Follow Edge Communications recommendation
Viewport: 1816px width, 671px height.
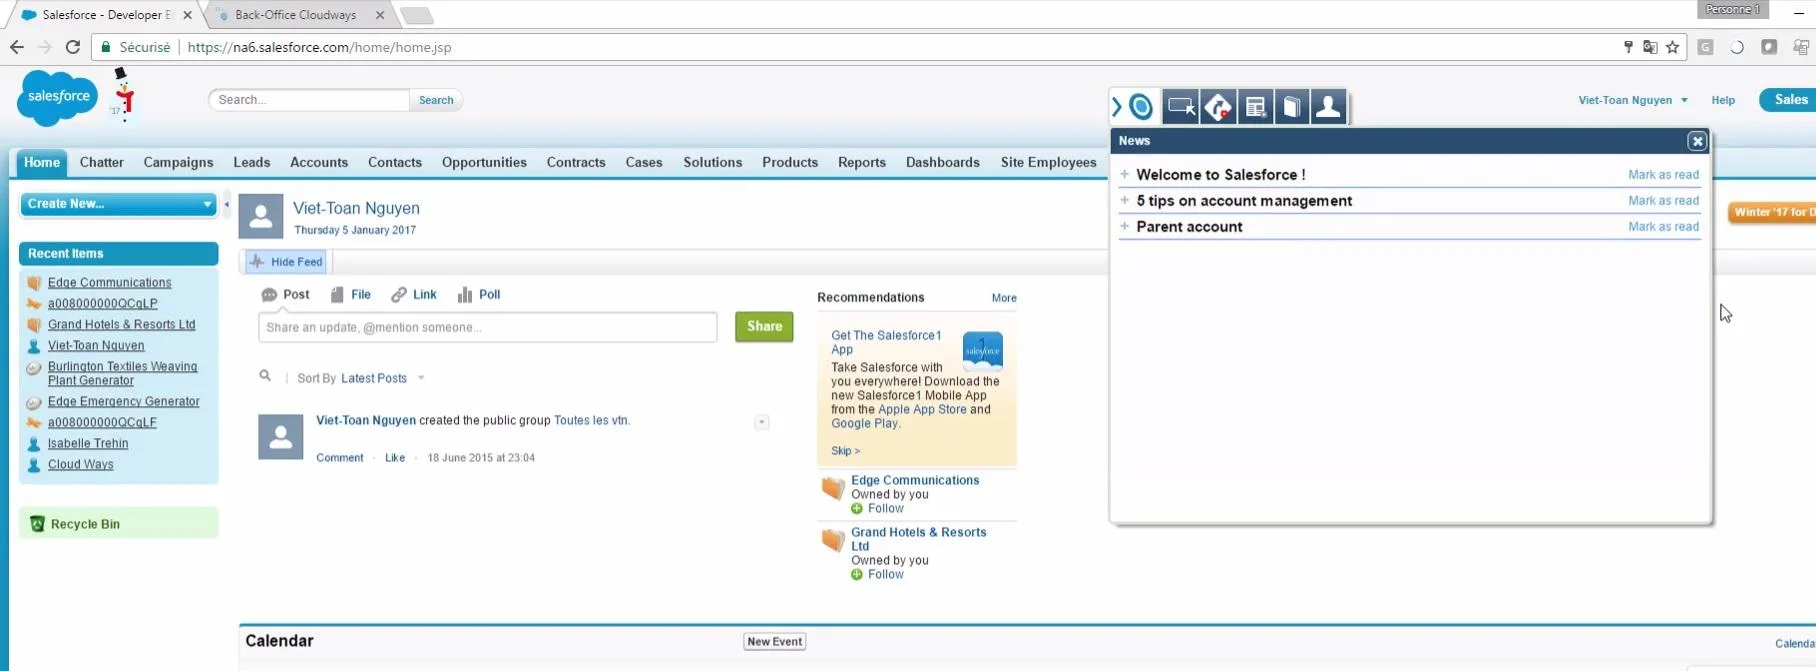pyautogui.click(x=878, y=509)
